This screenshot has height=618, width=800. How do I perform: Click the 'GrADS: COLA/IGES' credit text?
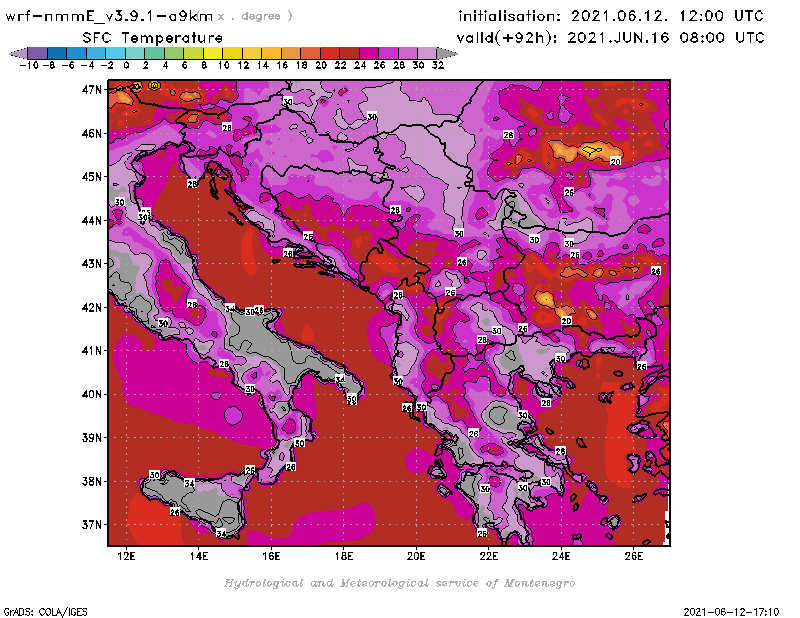45,612
